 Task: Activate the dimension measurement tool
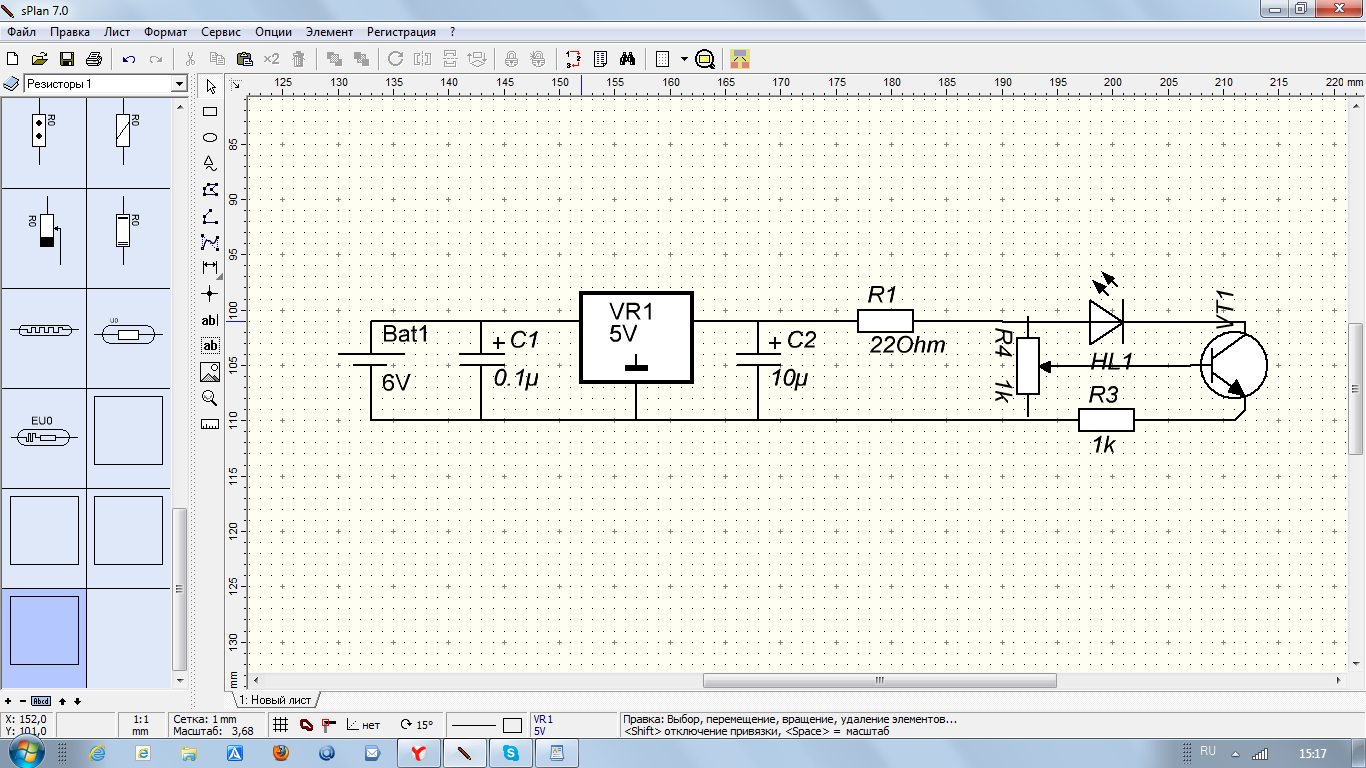click(210, 267)
